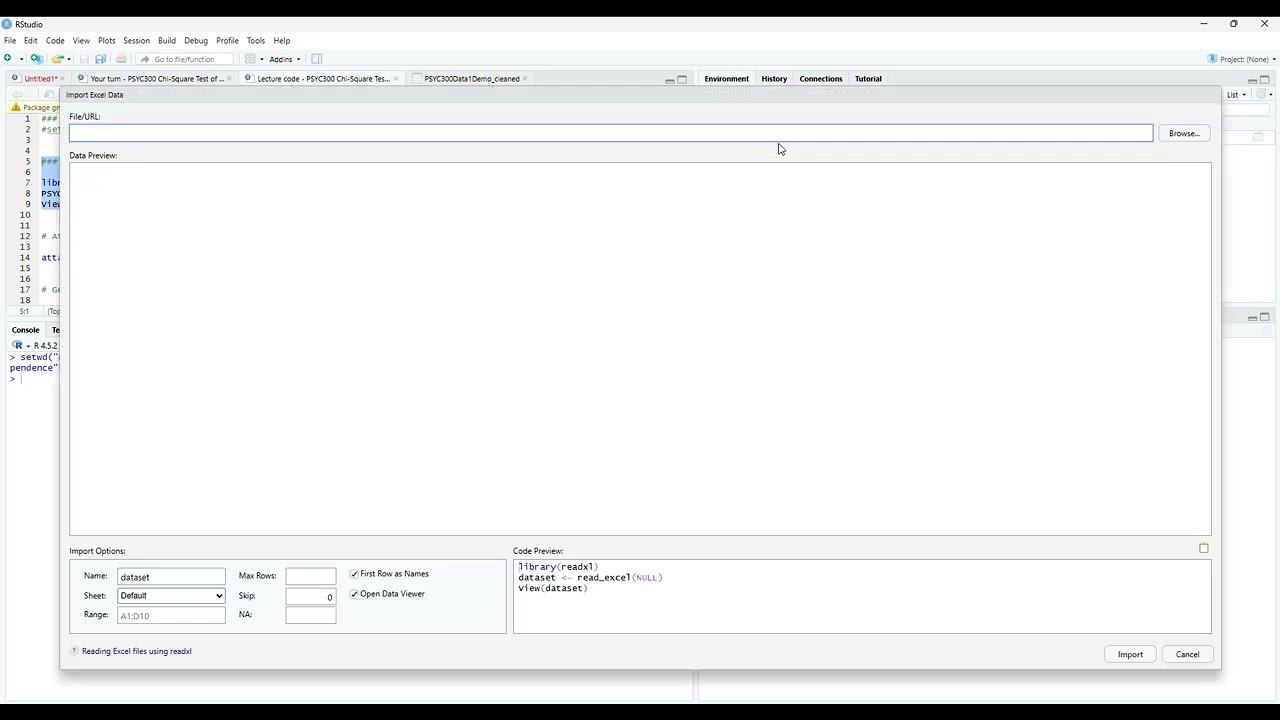
Task: Open the Profile menu
Action: [227, 41]
